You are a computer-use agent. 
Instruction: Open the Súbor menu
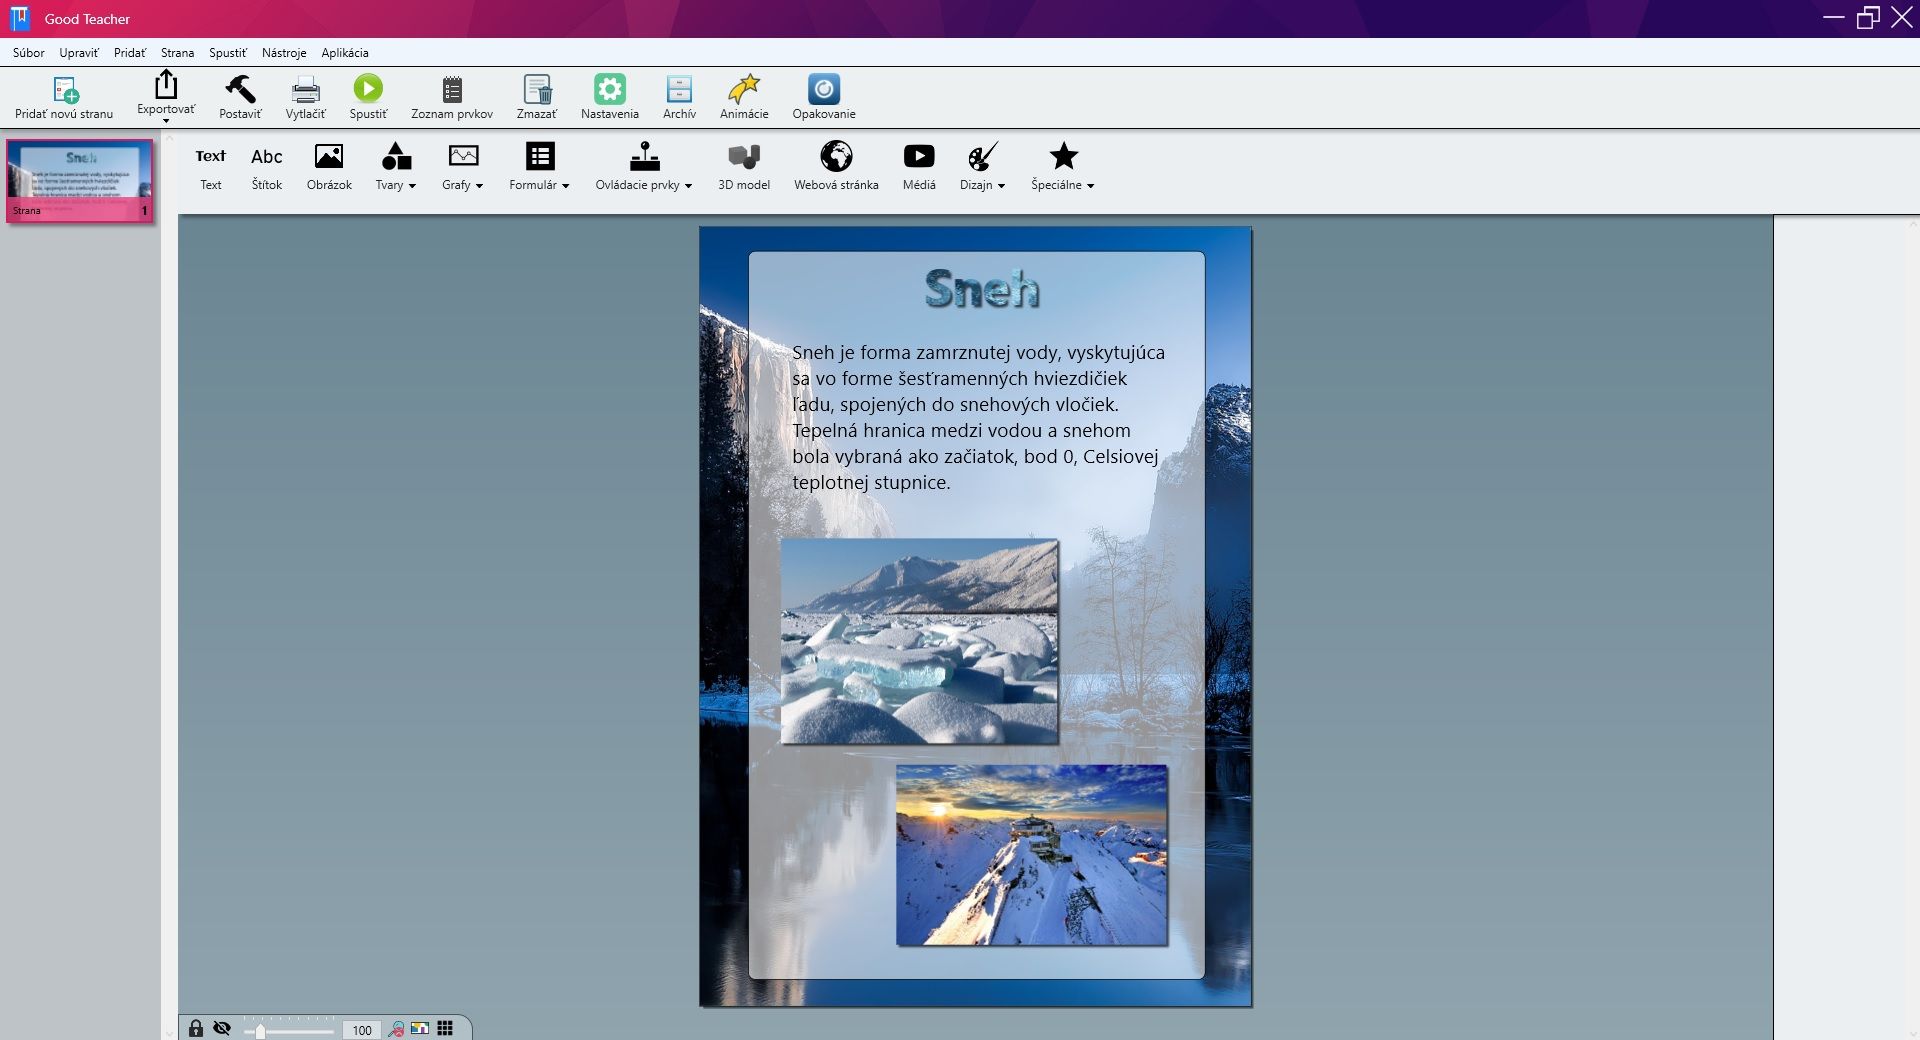click(x=28, y=53)
